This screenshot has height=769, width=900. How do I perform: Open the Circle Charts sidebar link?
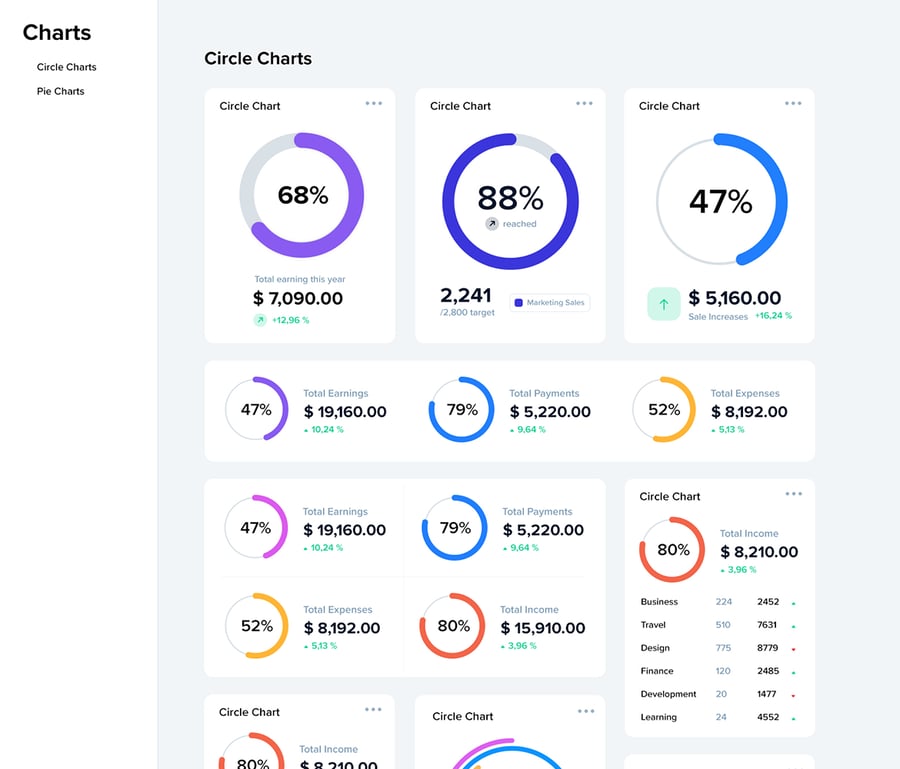[x=66, y=67]
